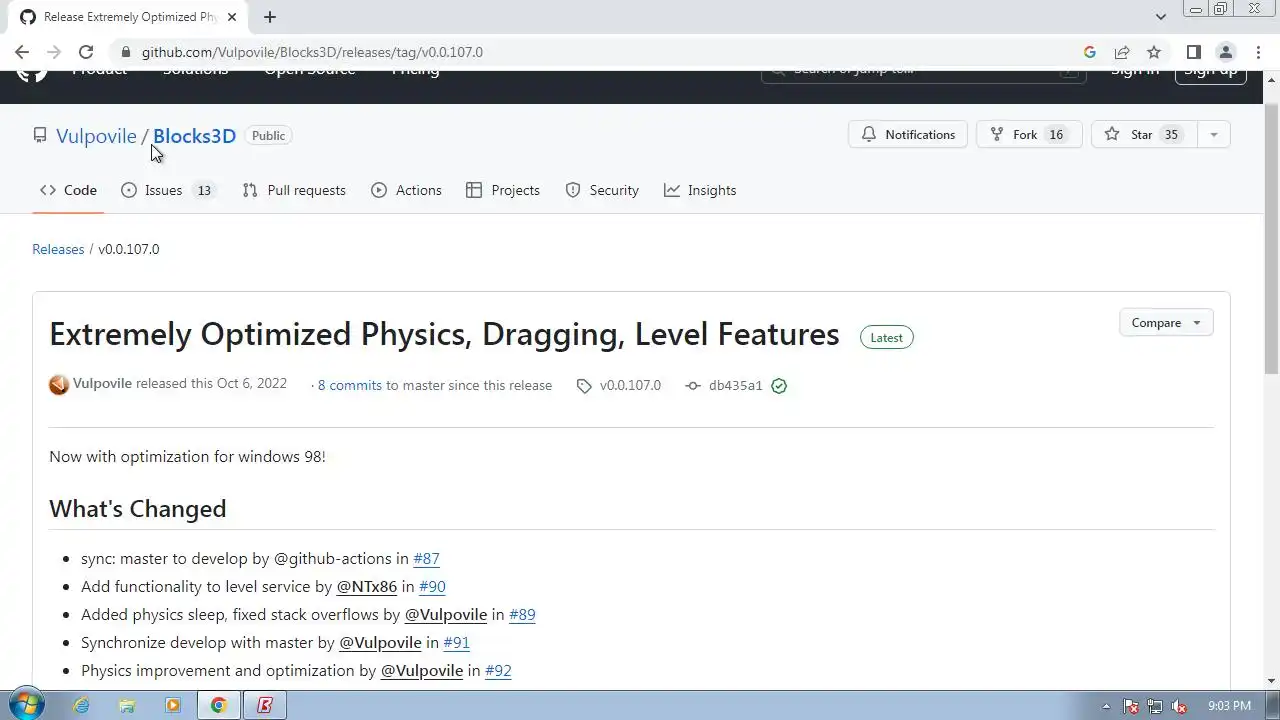This screenshot has height=720, width=1280.
Task: Open the Chrome three-dot menu
Action: (x=1258, y=52)
